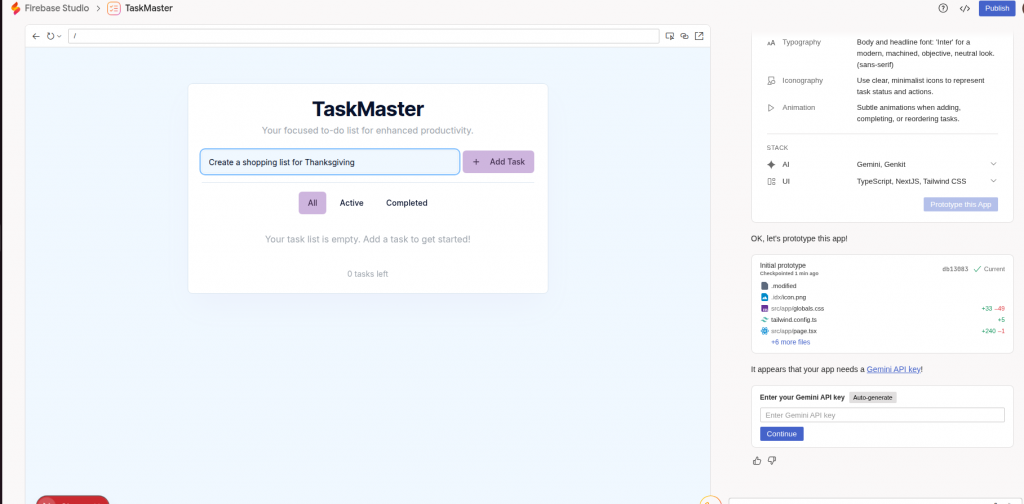
Task: Click the Typography icon in the blueprint
Action: tap(771, 42)
